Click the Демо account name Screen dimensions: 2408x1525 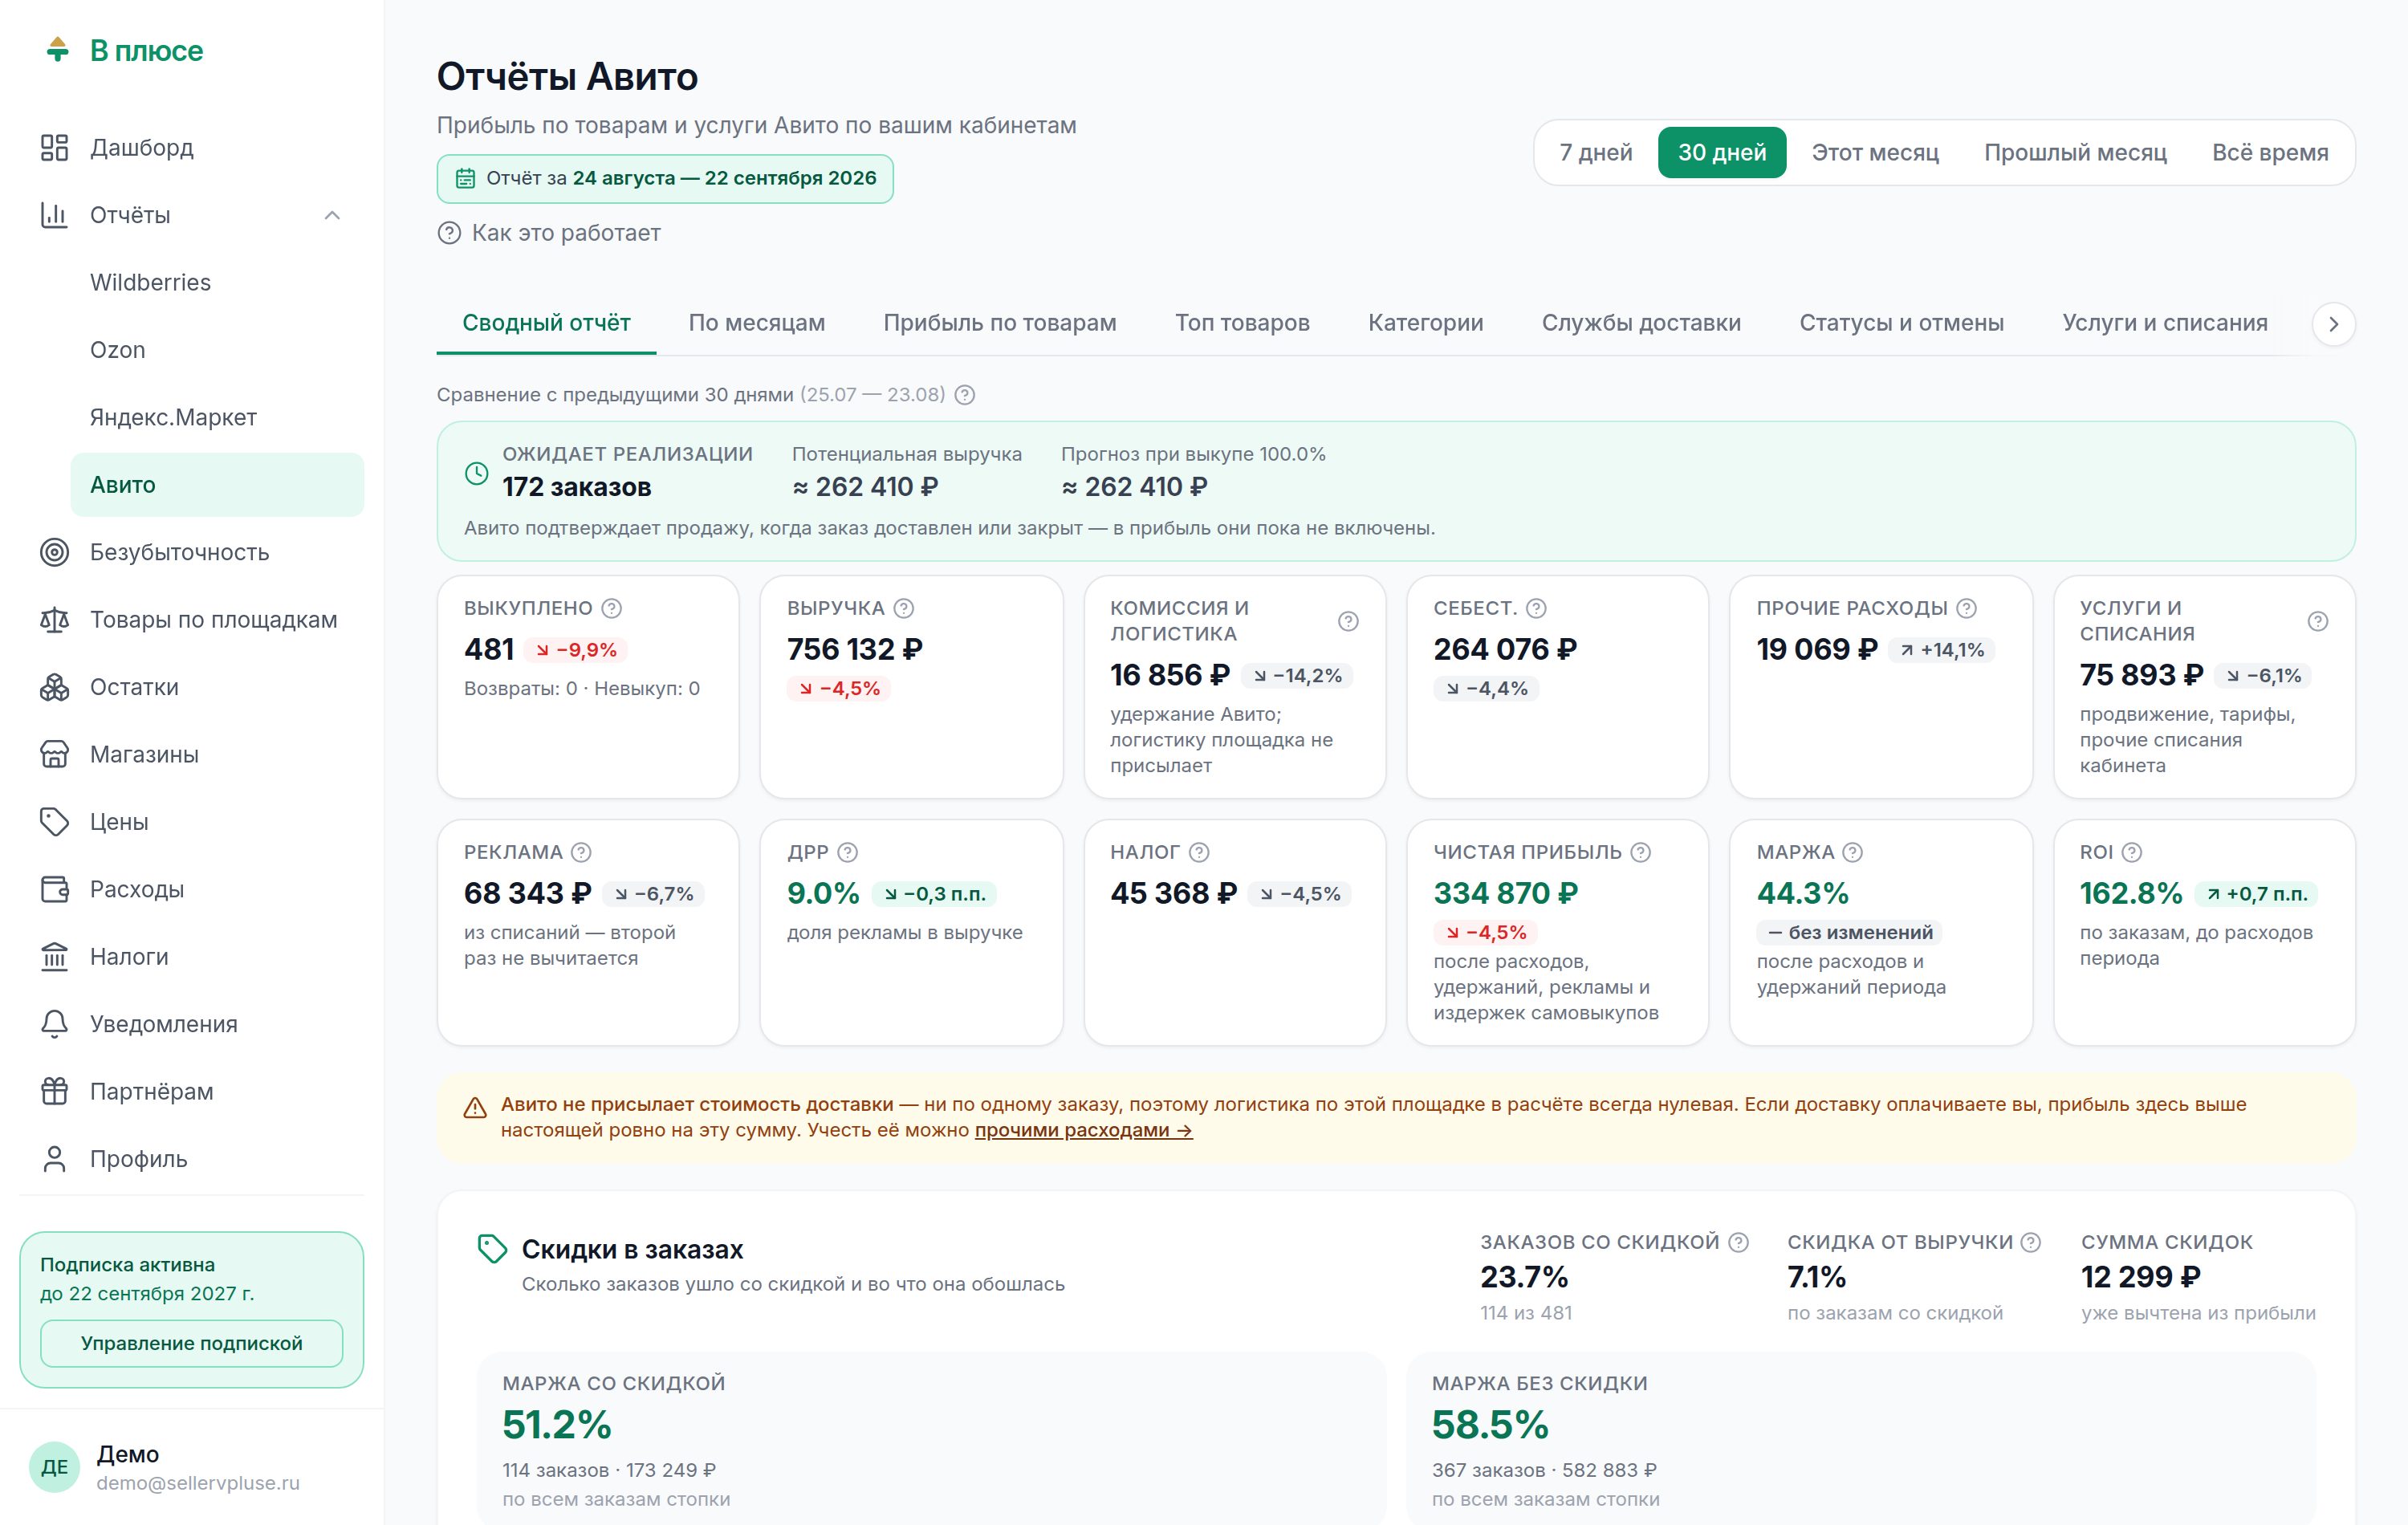pyautogui.click(x=128, y=1454)
